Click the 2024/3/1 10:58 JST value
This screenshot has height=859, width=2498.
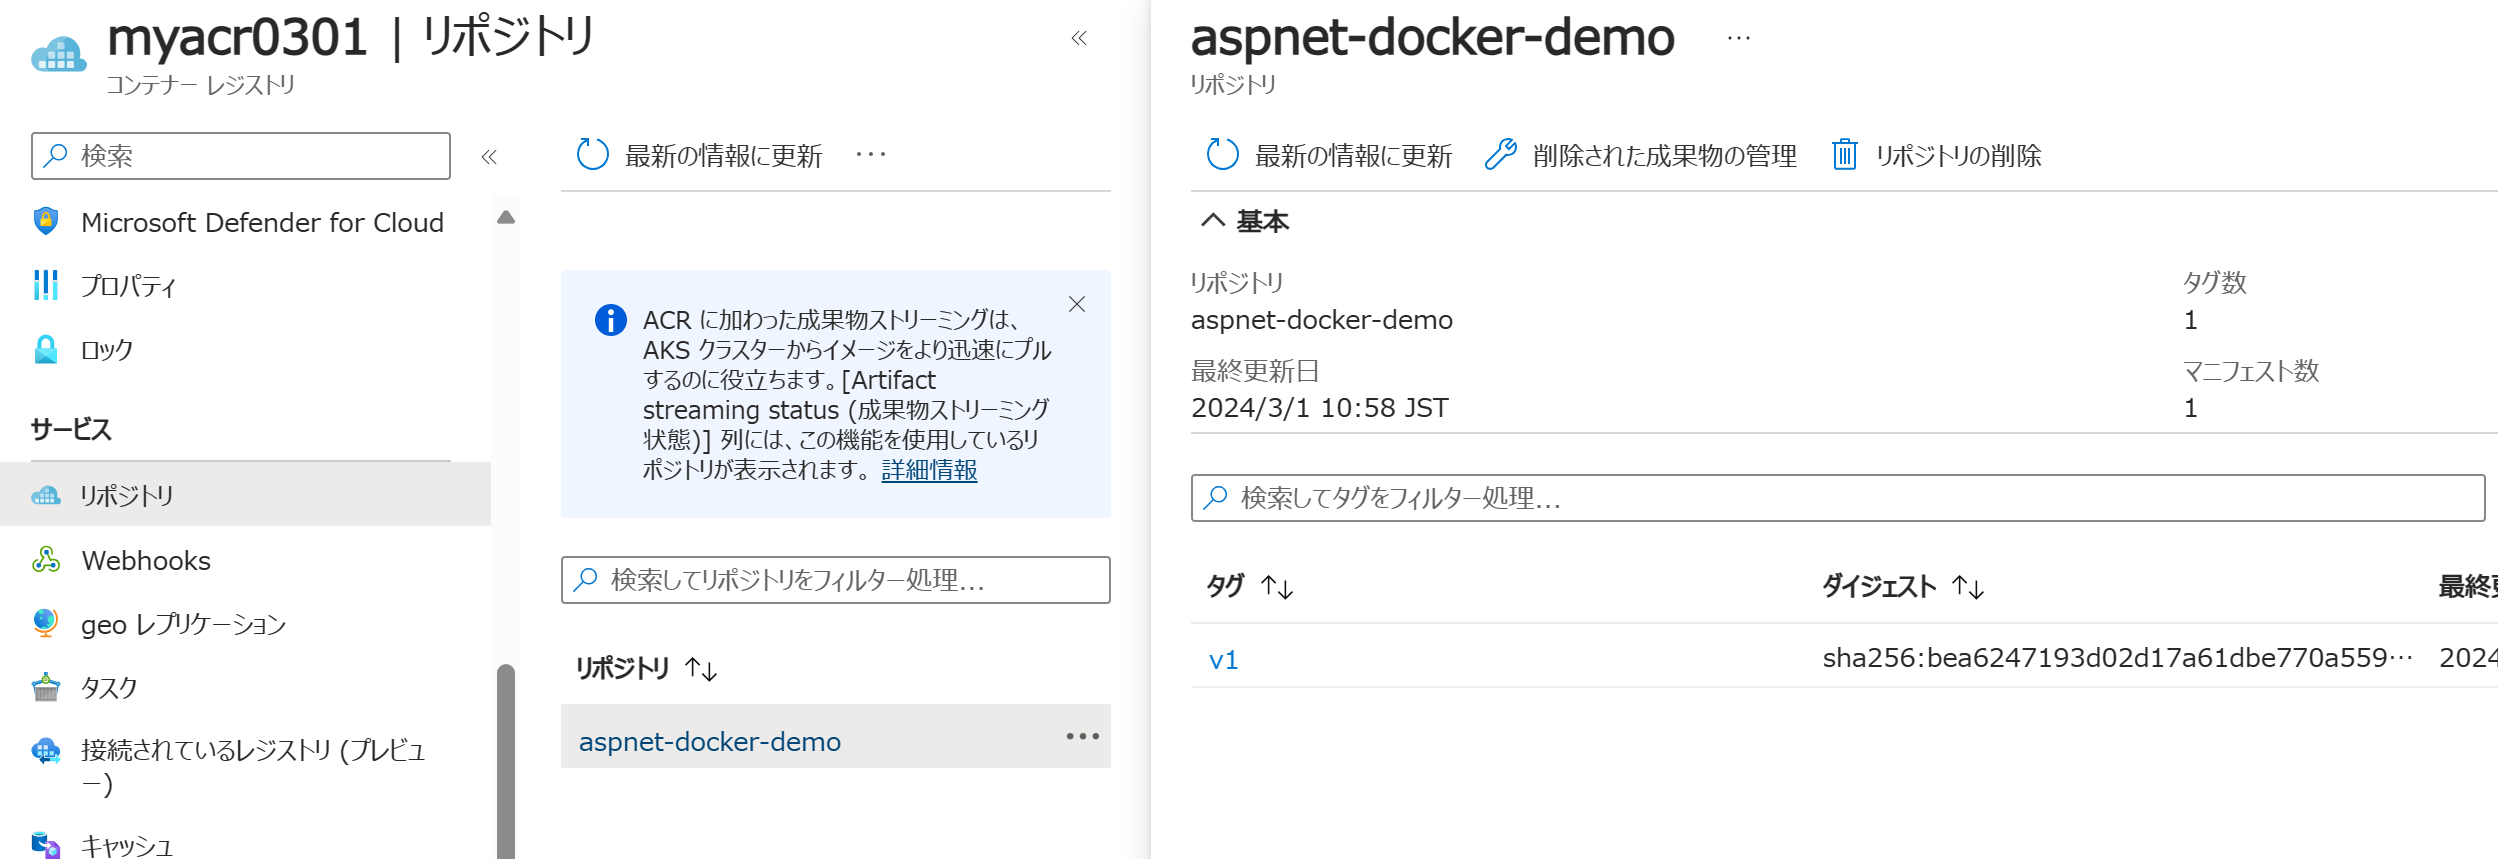(1320, 408)
